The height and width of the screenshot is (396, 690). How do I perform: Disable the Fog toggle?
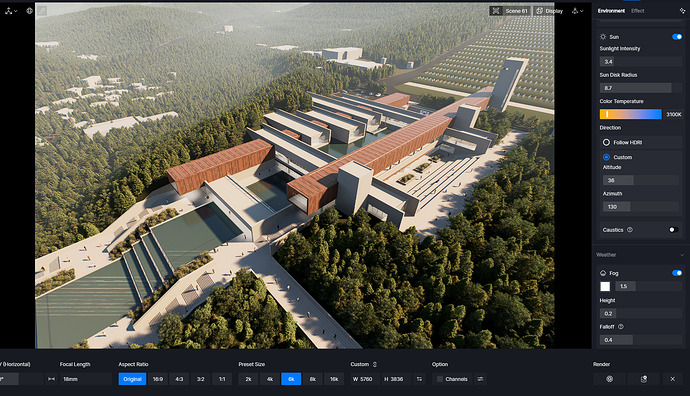[677, 273]
